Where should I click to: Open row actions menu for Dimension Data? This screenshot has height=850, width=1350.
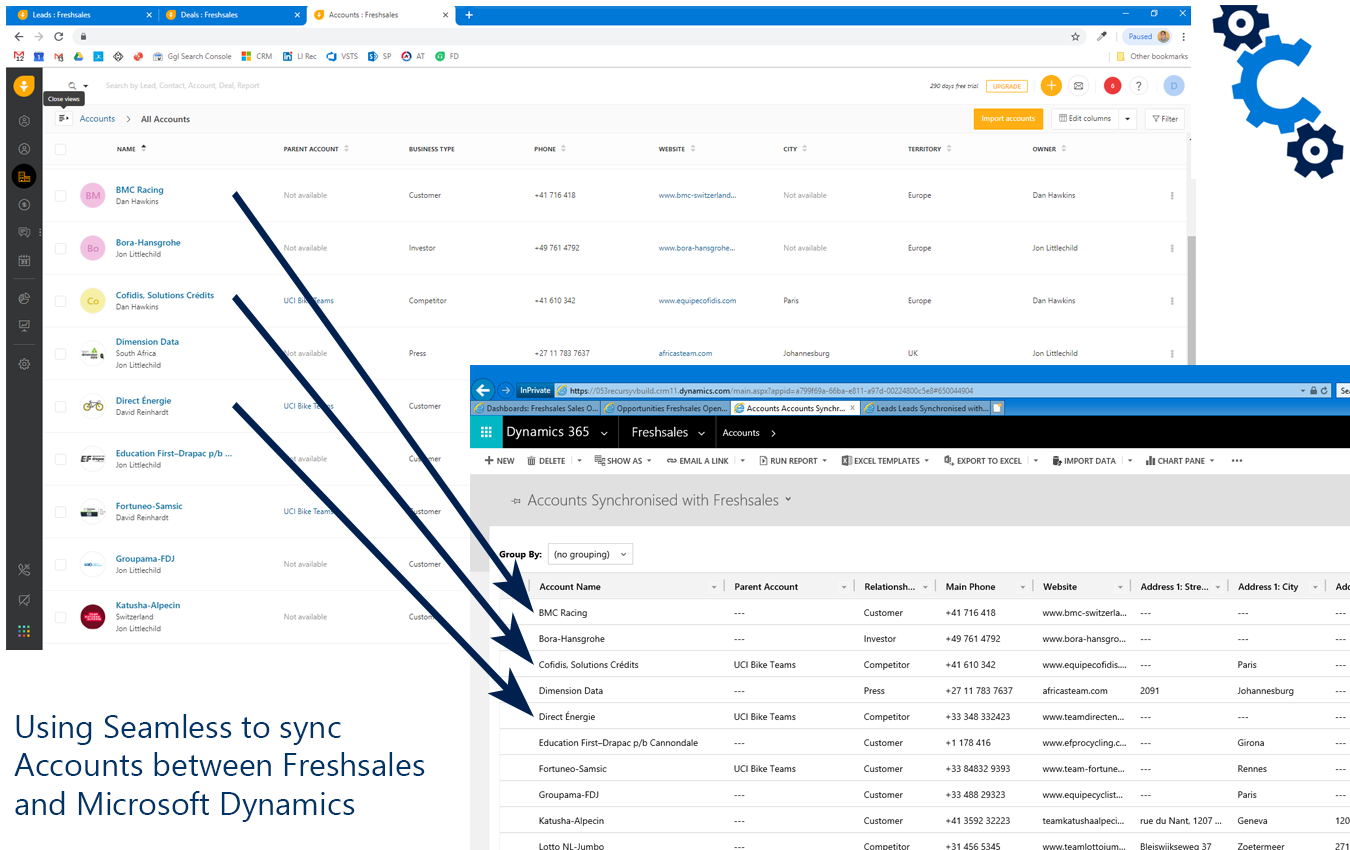pos(1172,354)
